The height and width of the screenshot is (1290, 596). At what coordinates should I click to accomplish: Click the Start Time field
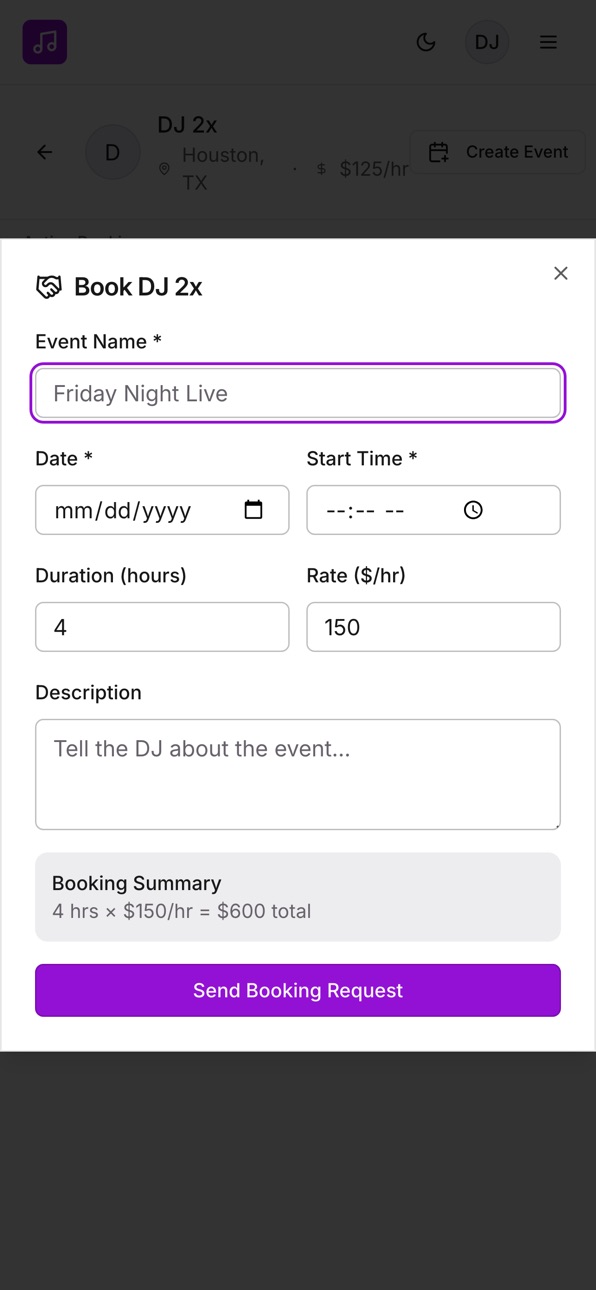tap(433, 510)
